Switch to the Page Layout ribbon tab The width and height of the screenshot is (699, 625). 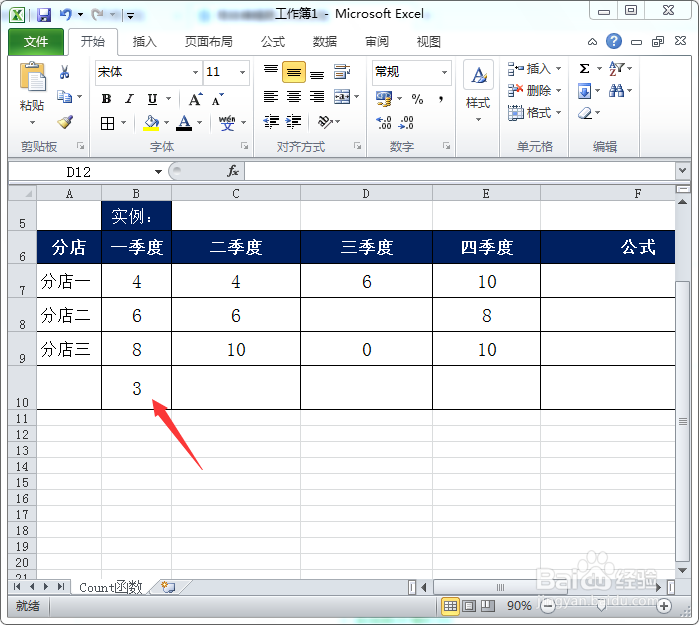click(x=209, y=42)
